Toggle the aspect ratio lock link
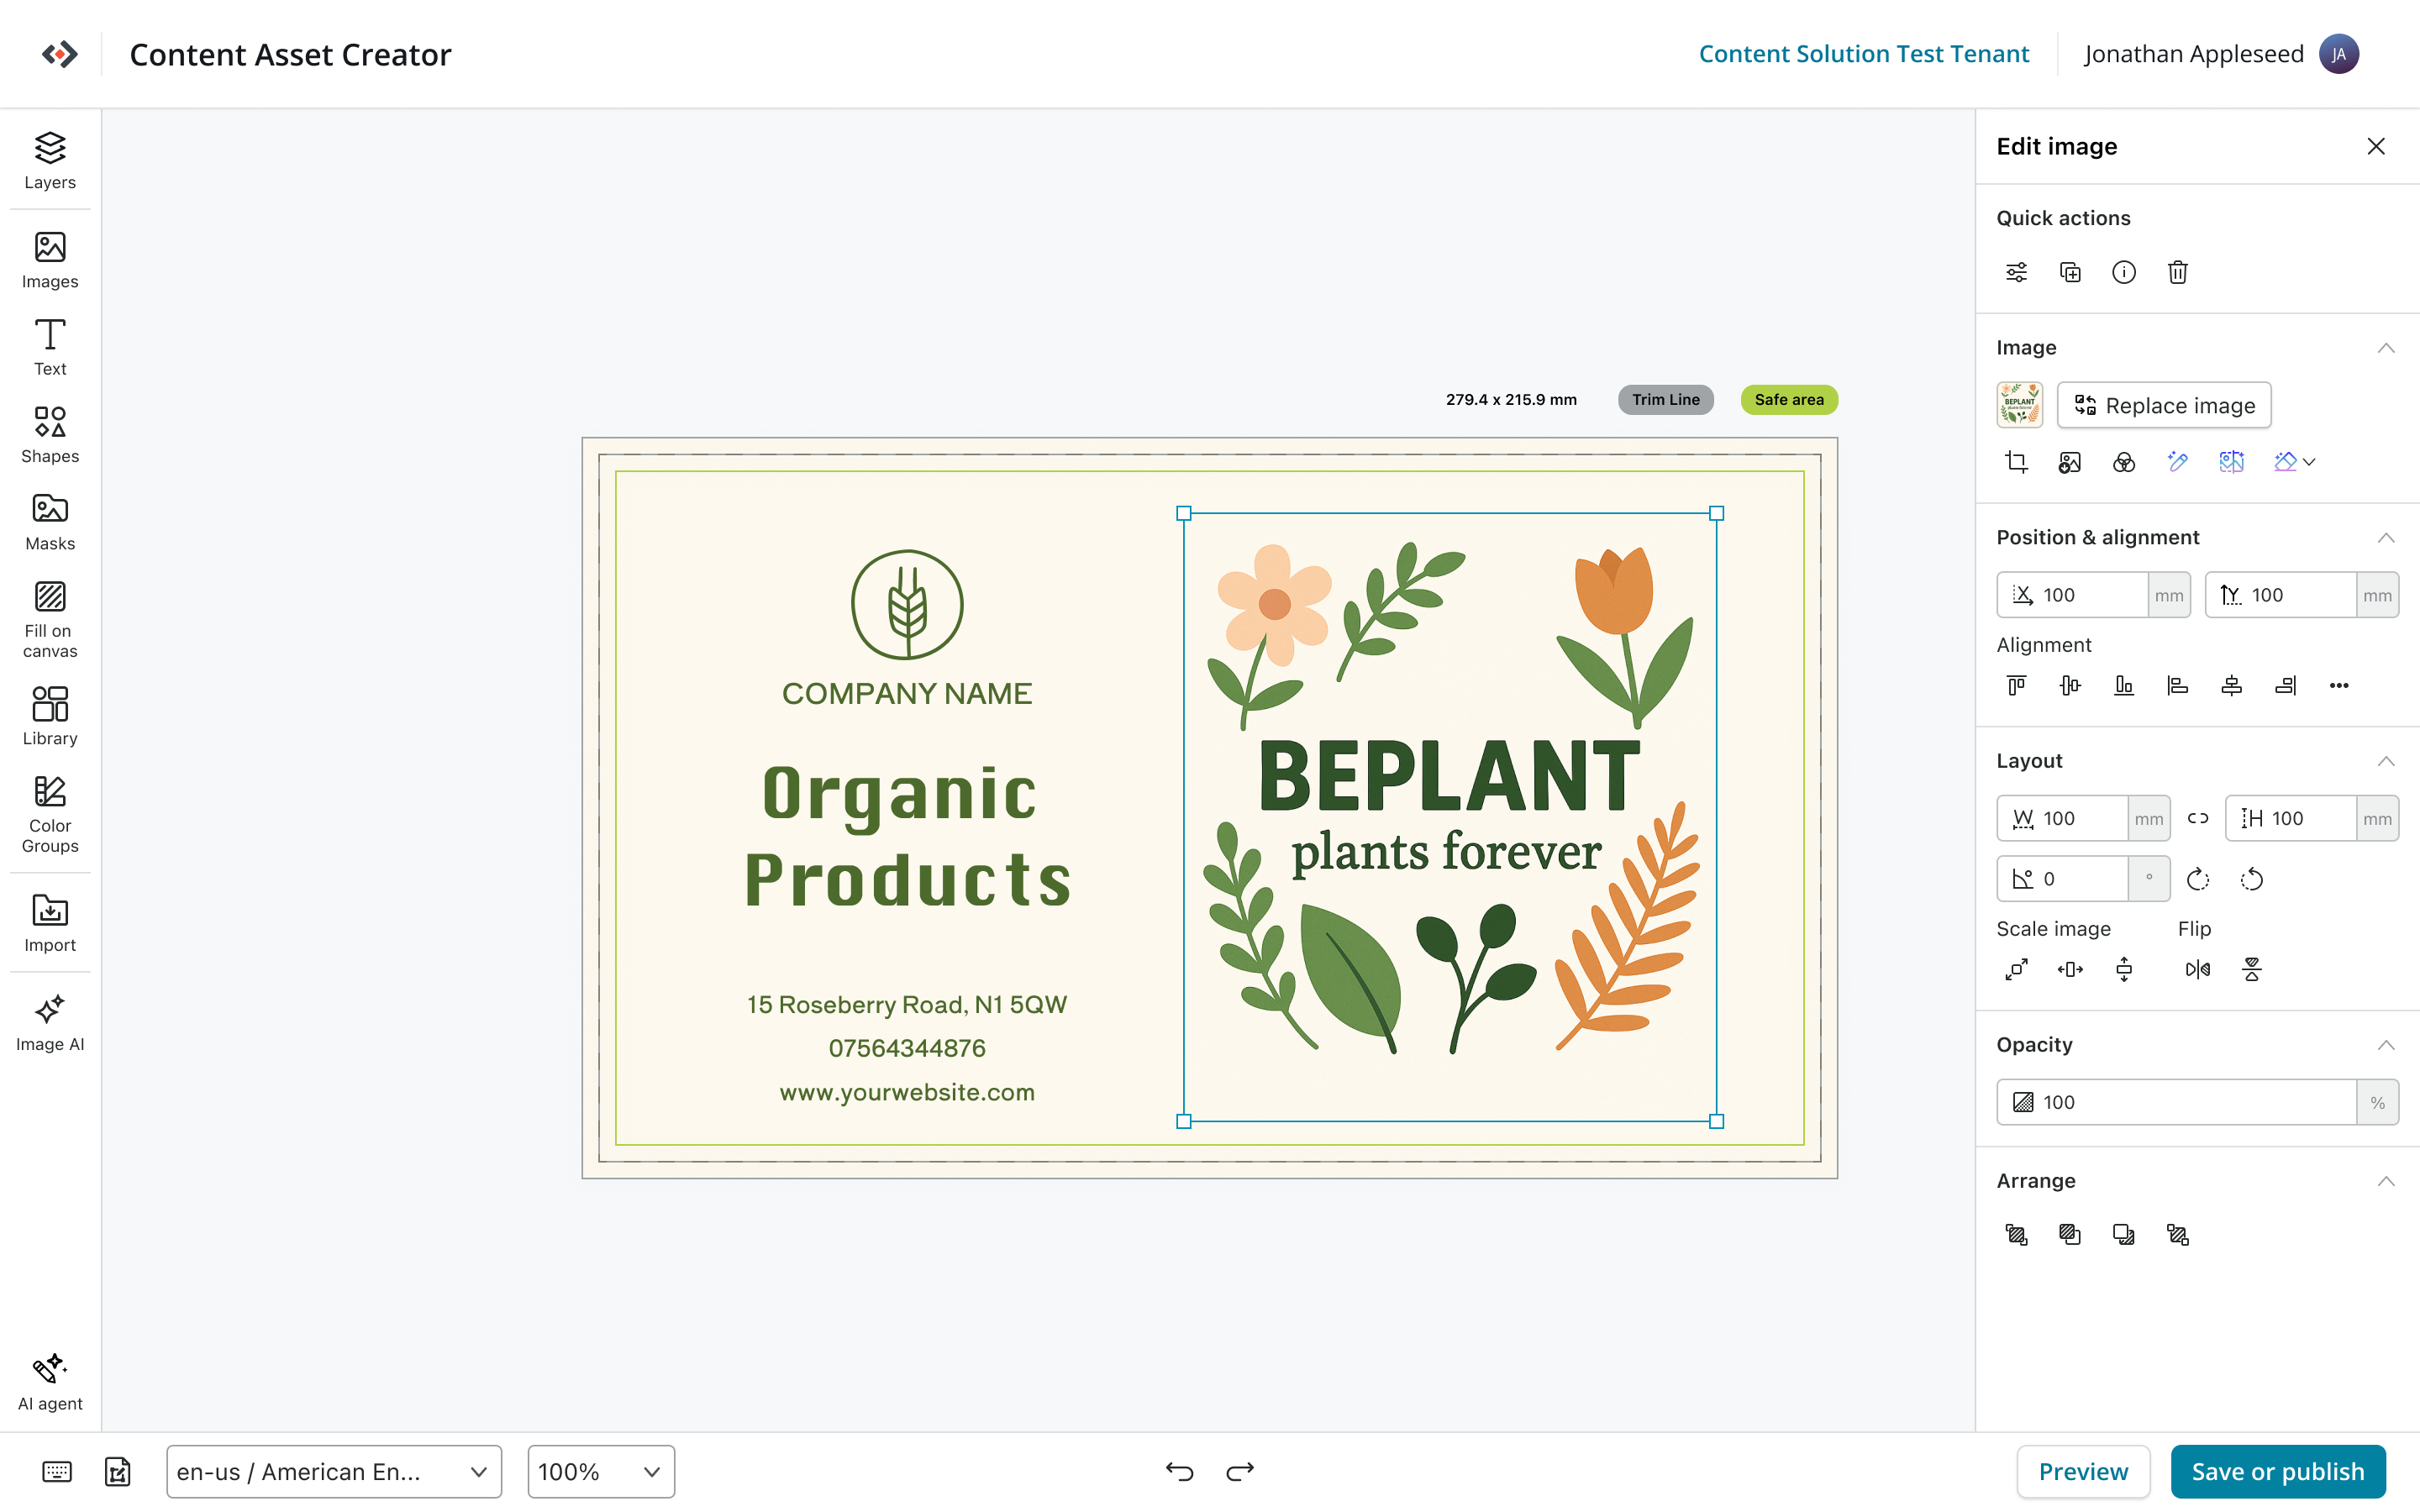Image resolution: width=2420 pixels, height=1512 pixels. pyautogui.click(x=2198, y=818)
